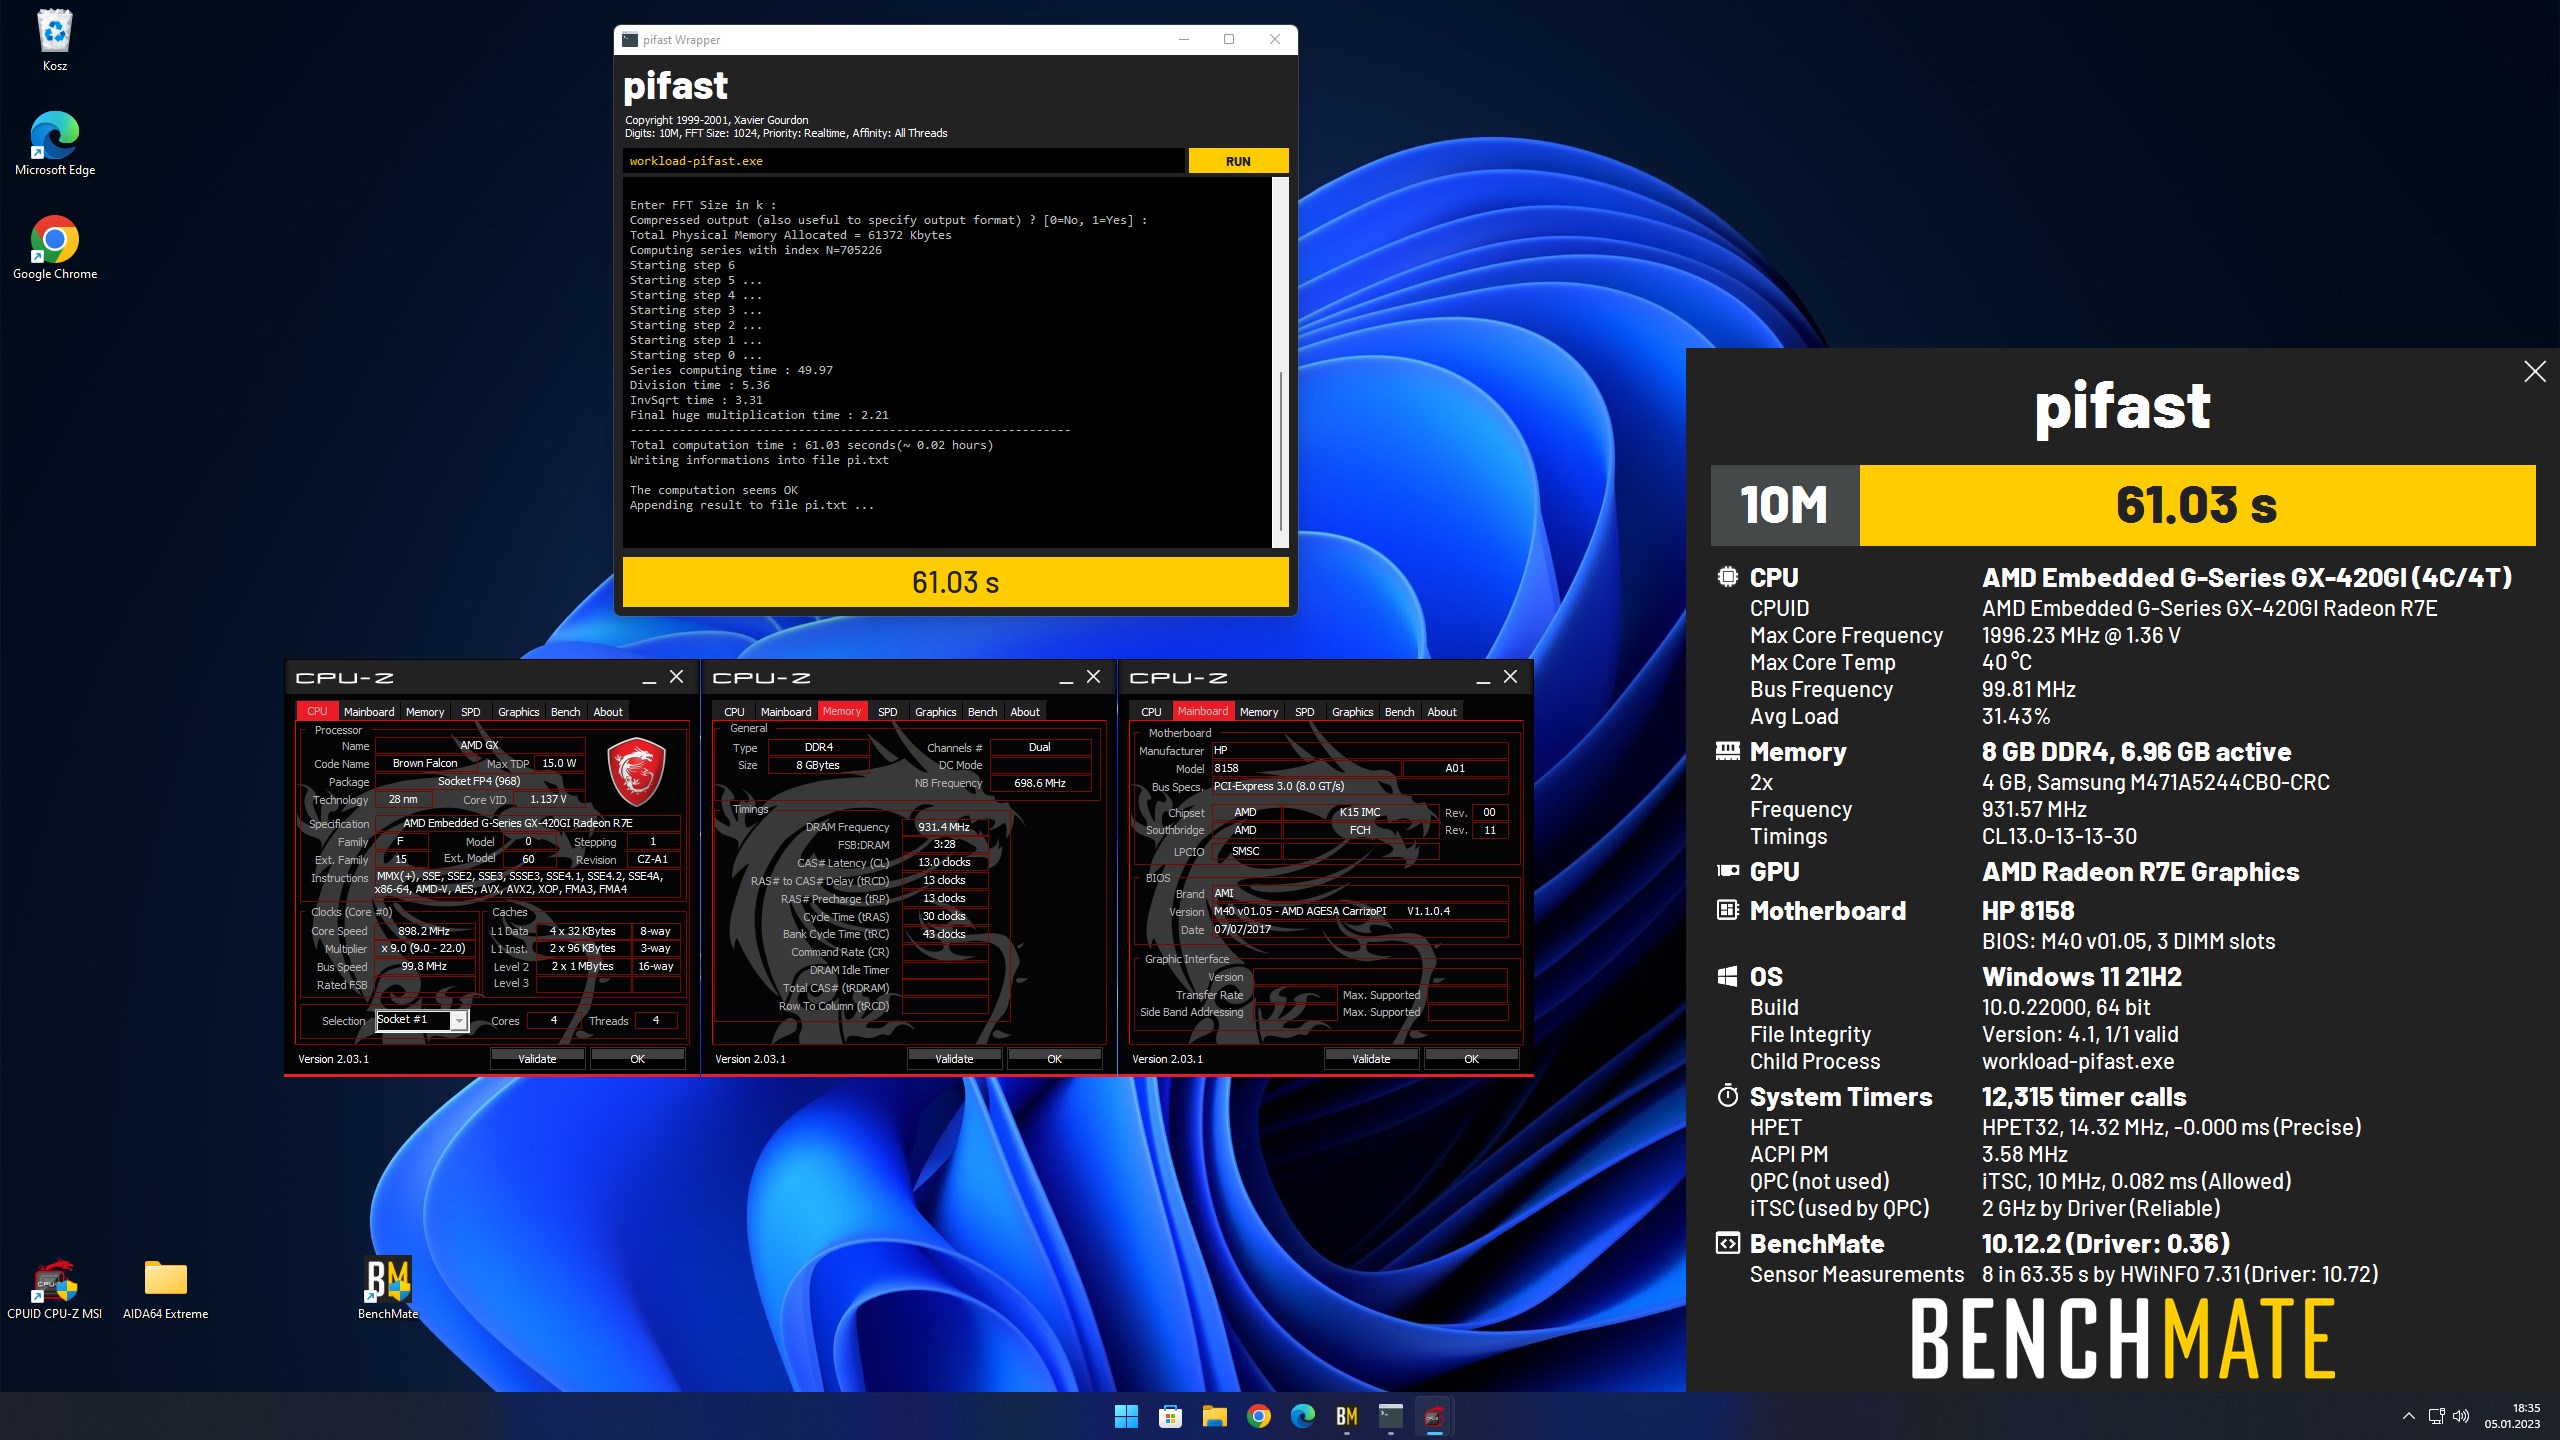Open Graphics tab in middle CPU-Z window

coord(935,712)
